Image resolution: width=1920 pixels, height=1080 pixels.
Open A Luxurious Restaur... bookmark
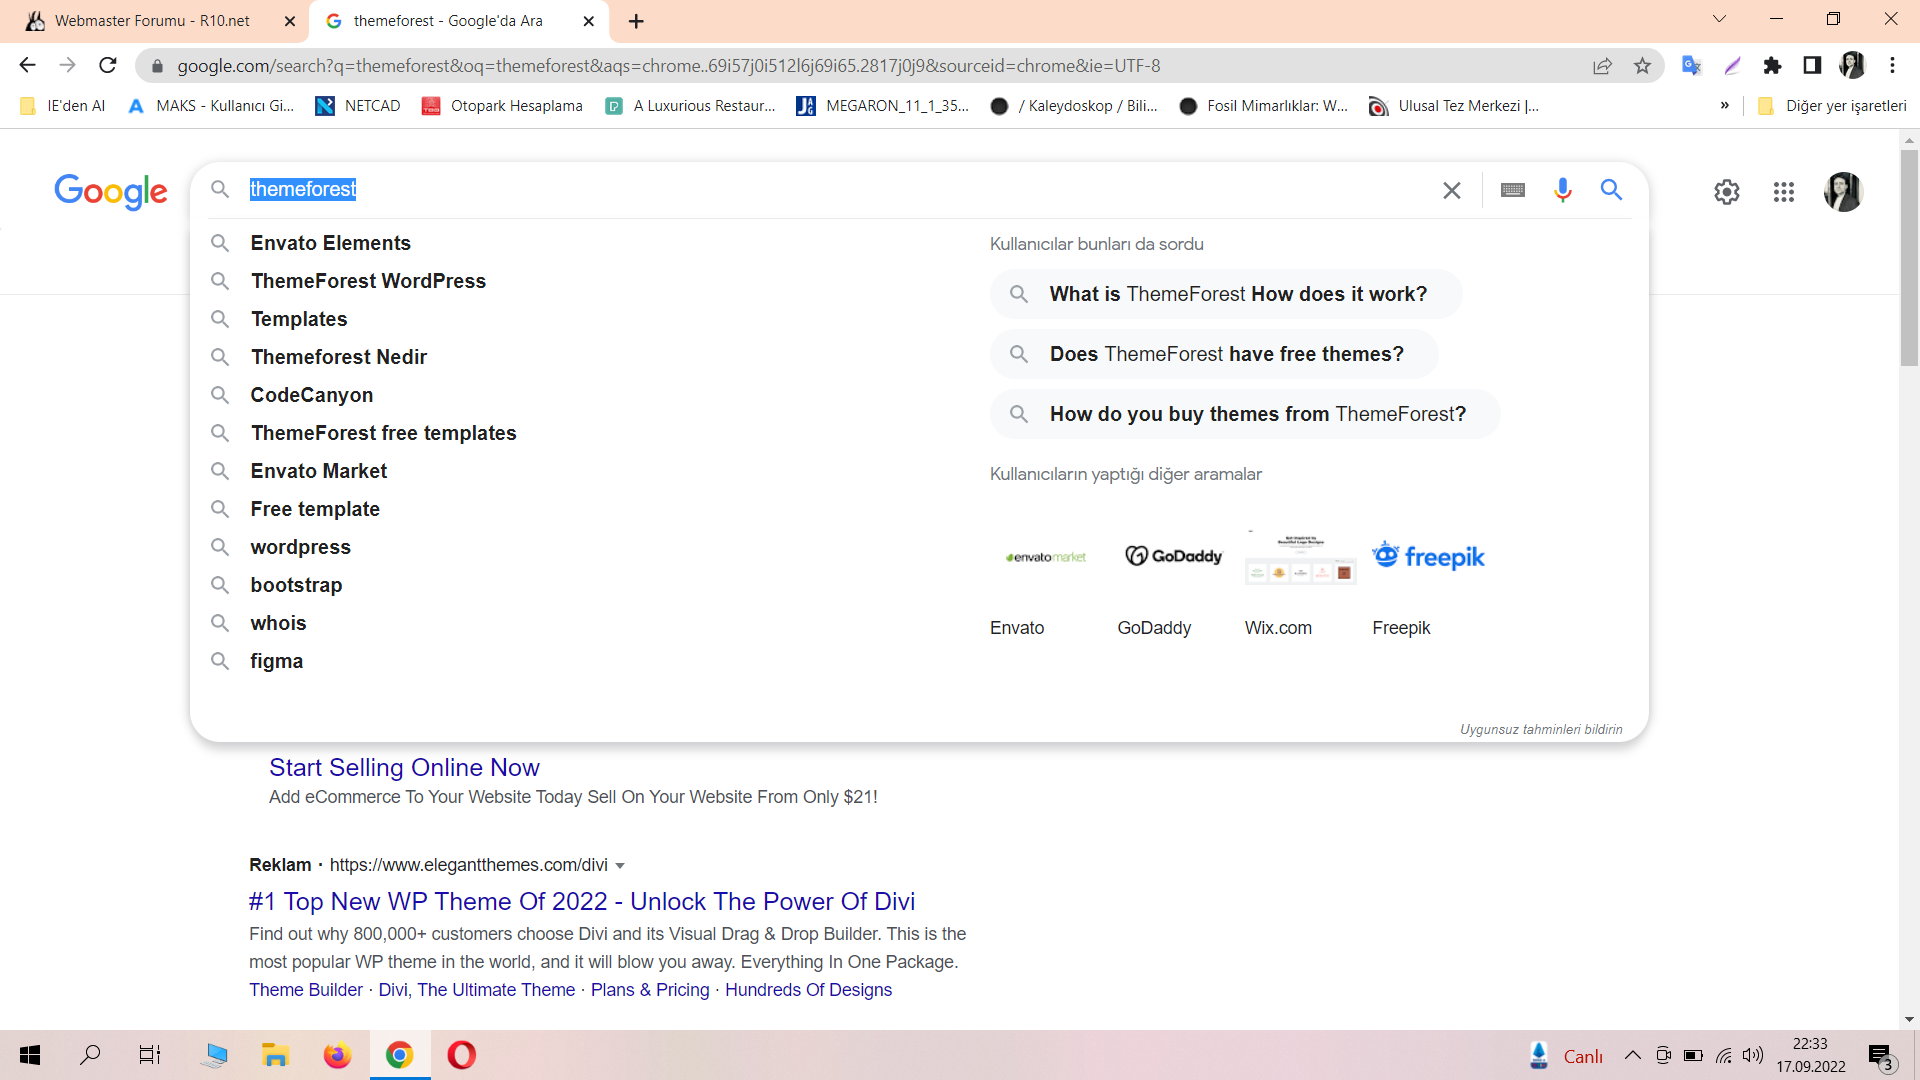point(690,106)
